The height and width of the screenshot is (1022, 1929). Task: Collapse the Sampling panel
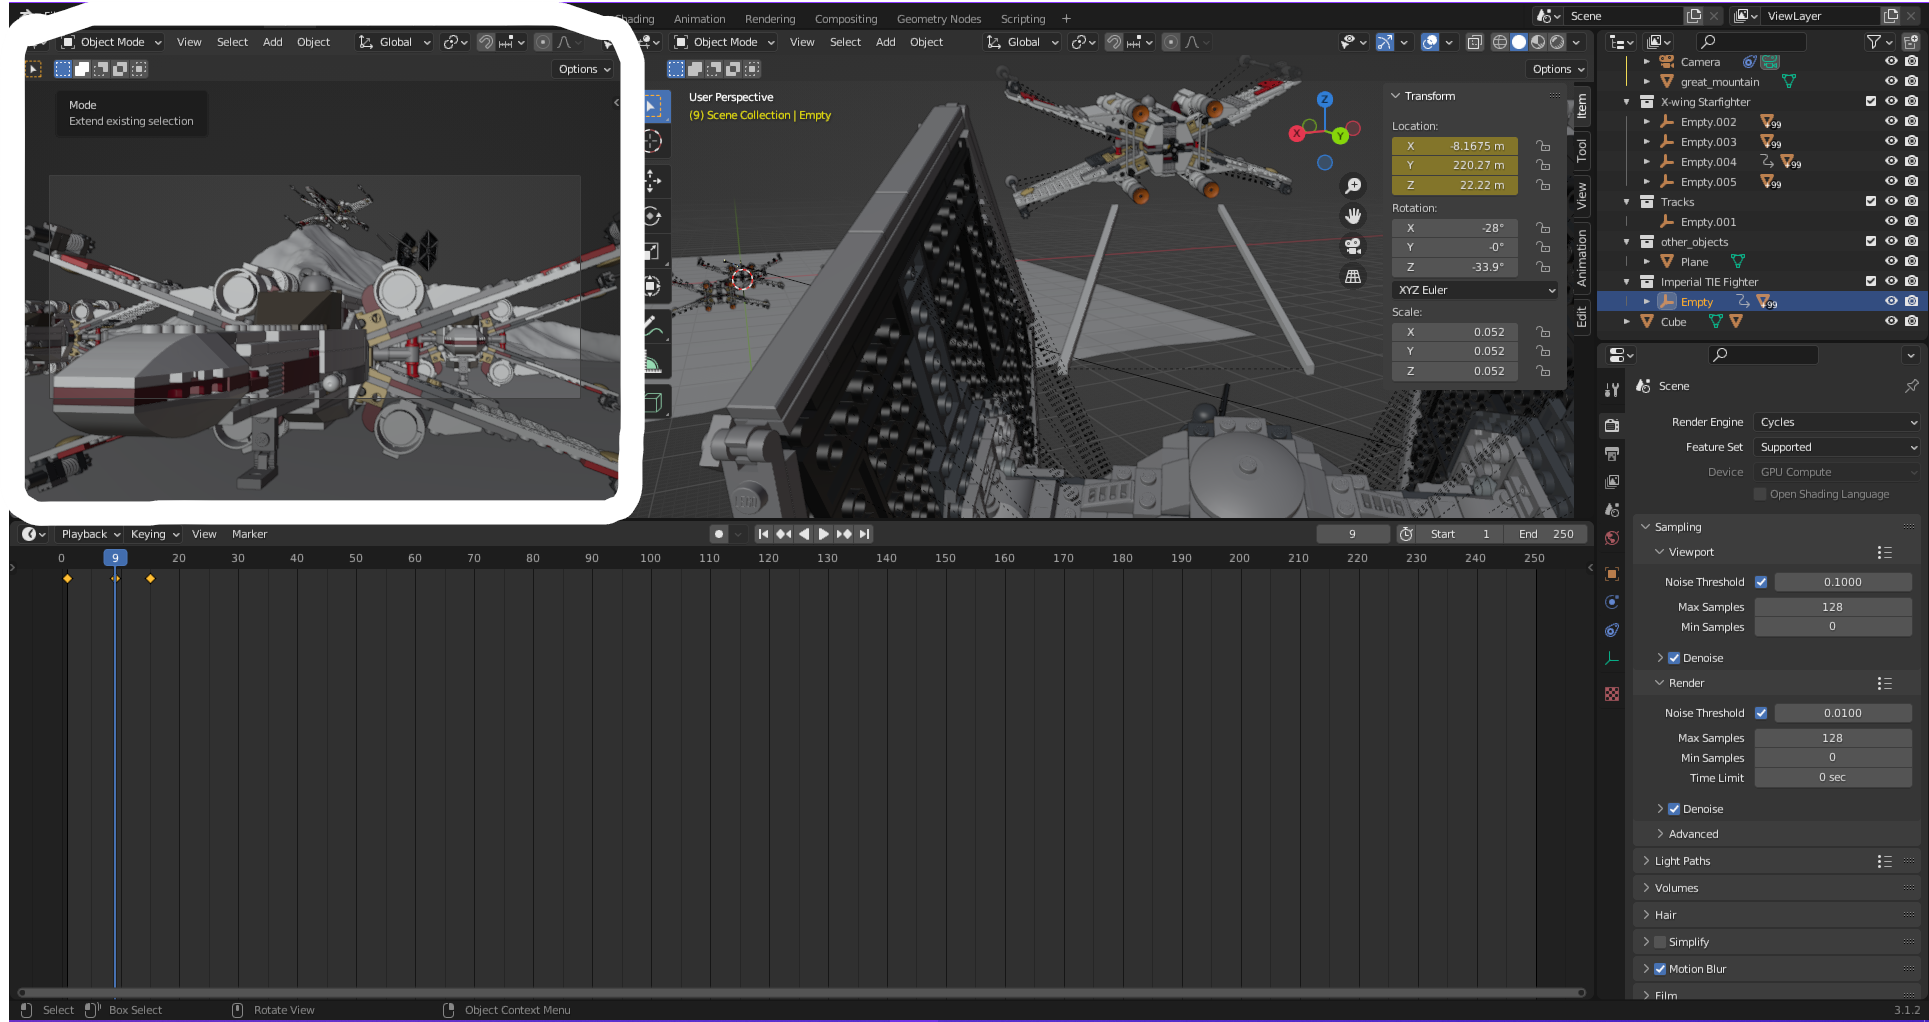click(1677, 527)
